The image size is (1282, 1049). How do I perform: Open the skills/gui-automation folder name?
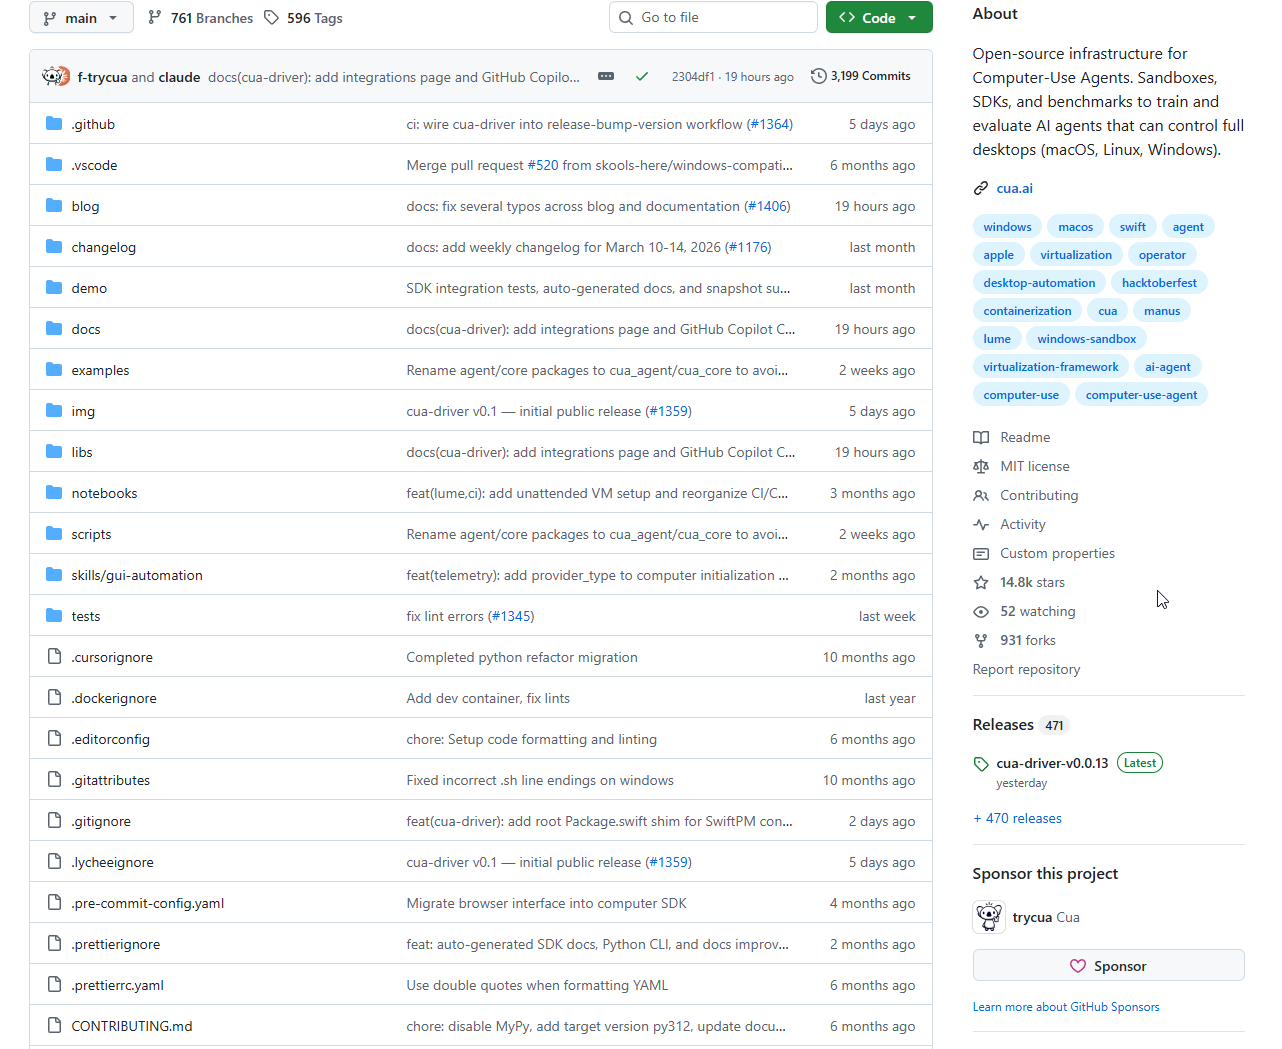(137, 575)
